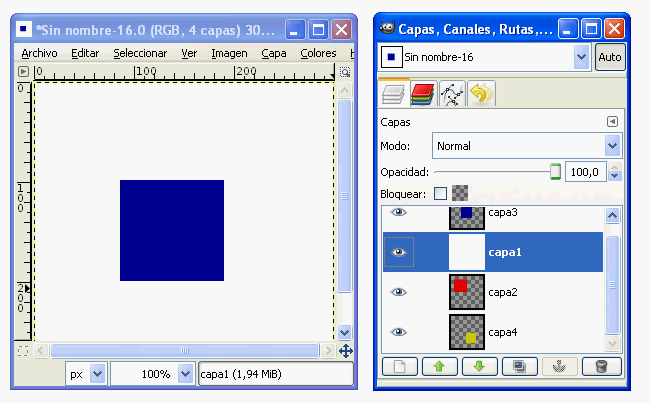Image resolution: width=650 pixels, height=403 pixels.
Task: Click the status bar text capa1 (1,94 MiB)
Action: pyautogui.click(x=241, y=374)
